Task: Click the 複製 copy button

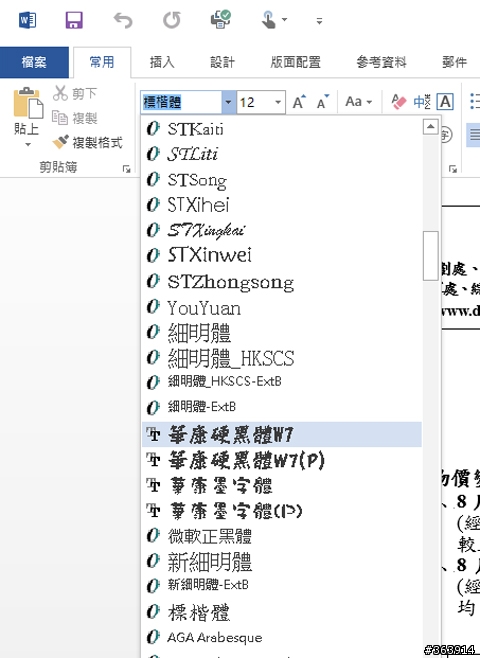Action: click(75, 118)
